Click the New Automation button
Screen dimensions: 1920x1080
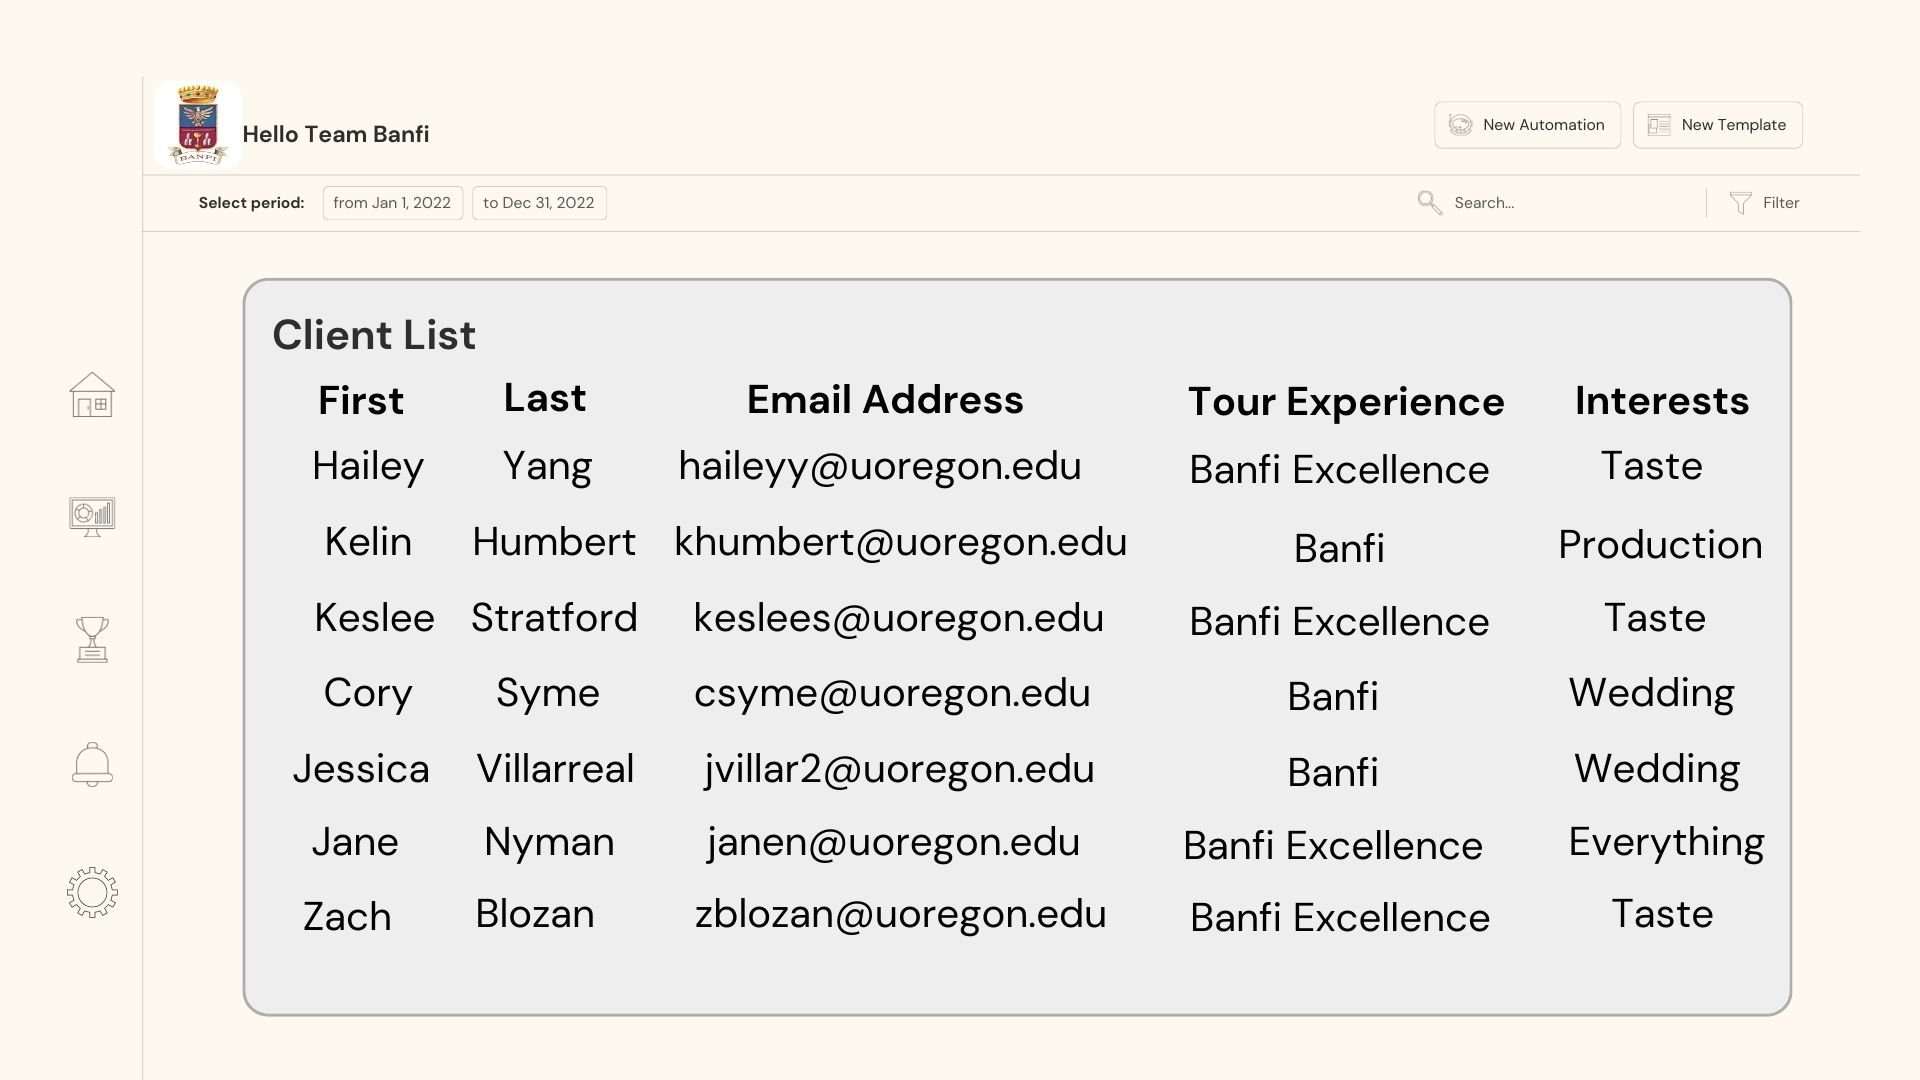[x=1527, y=125]
